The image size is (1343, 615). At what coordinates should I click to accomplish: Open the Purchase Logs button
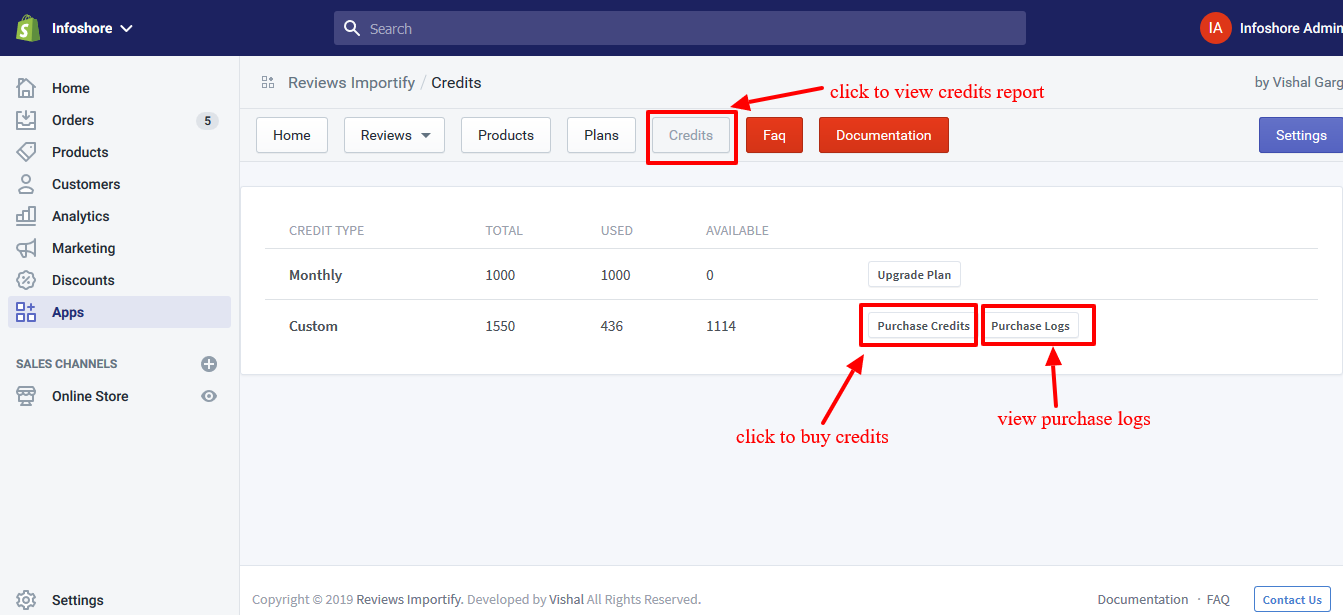[x=1030, y=326]
